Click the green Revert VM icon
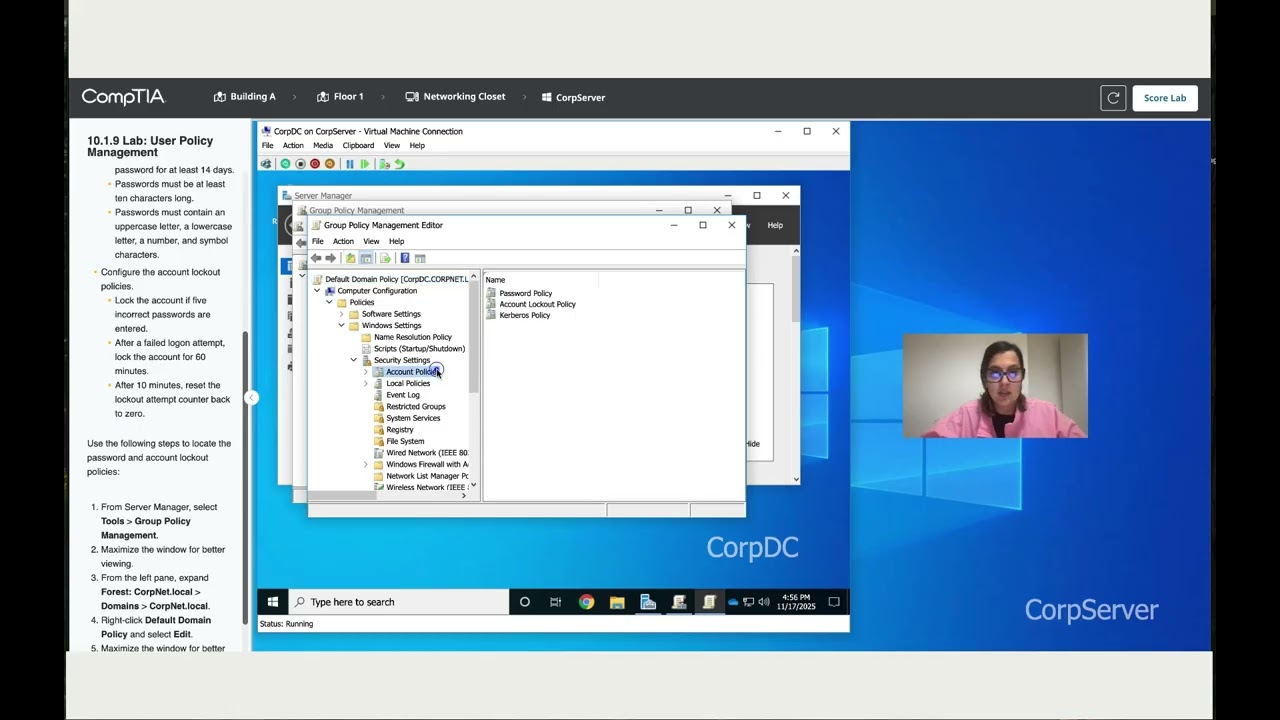 [x=400, y=164]
